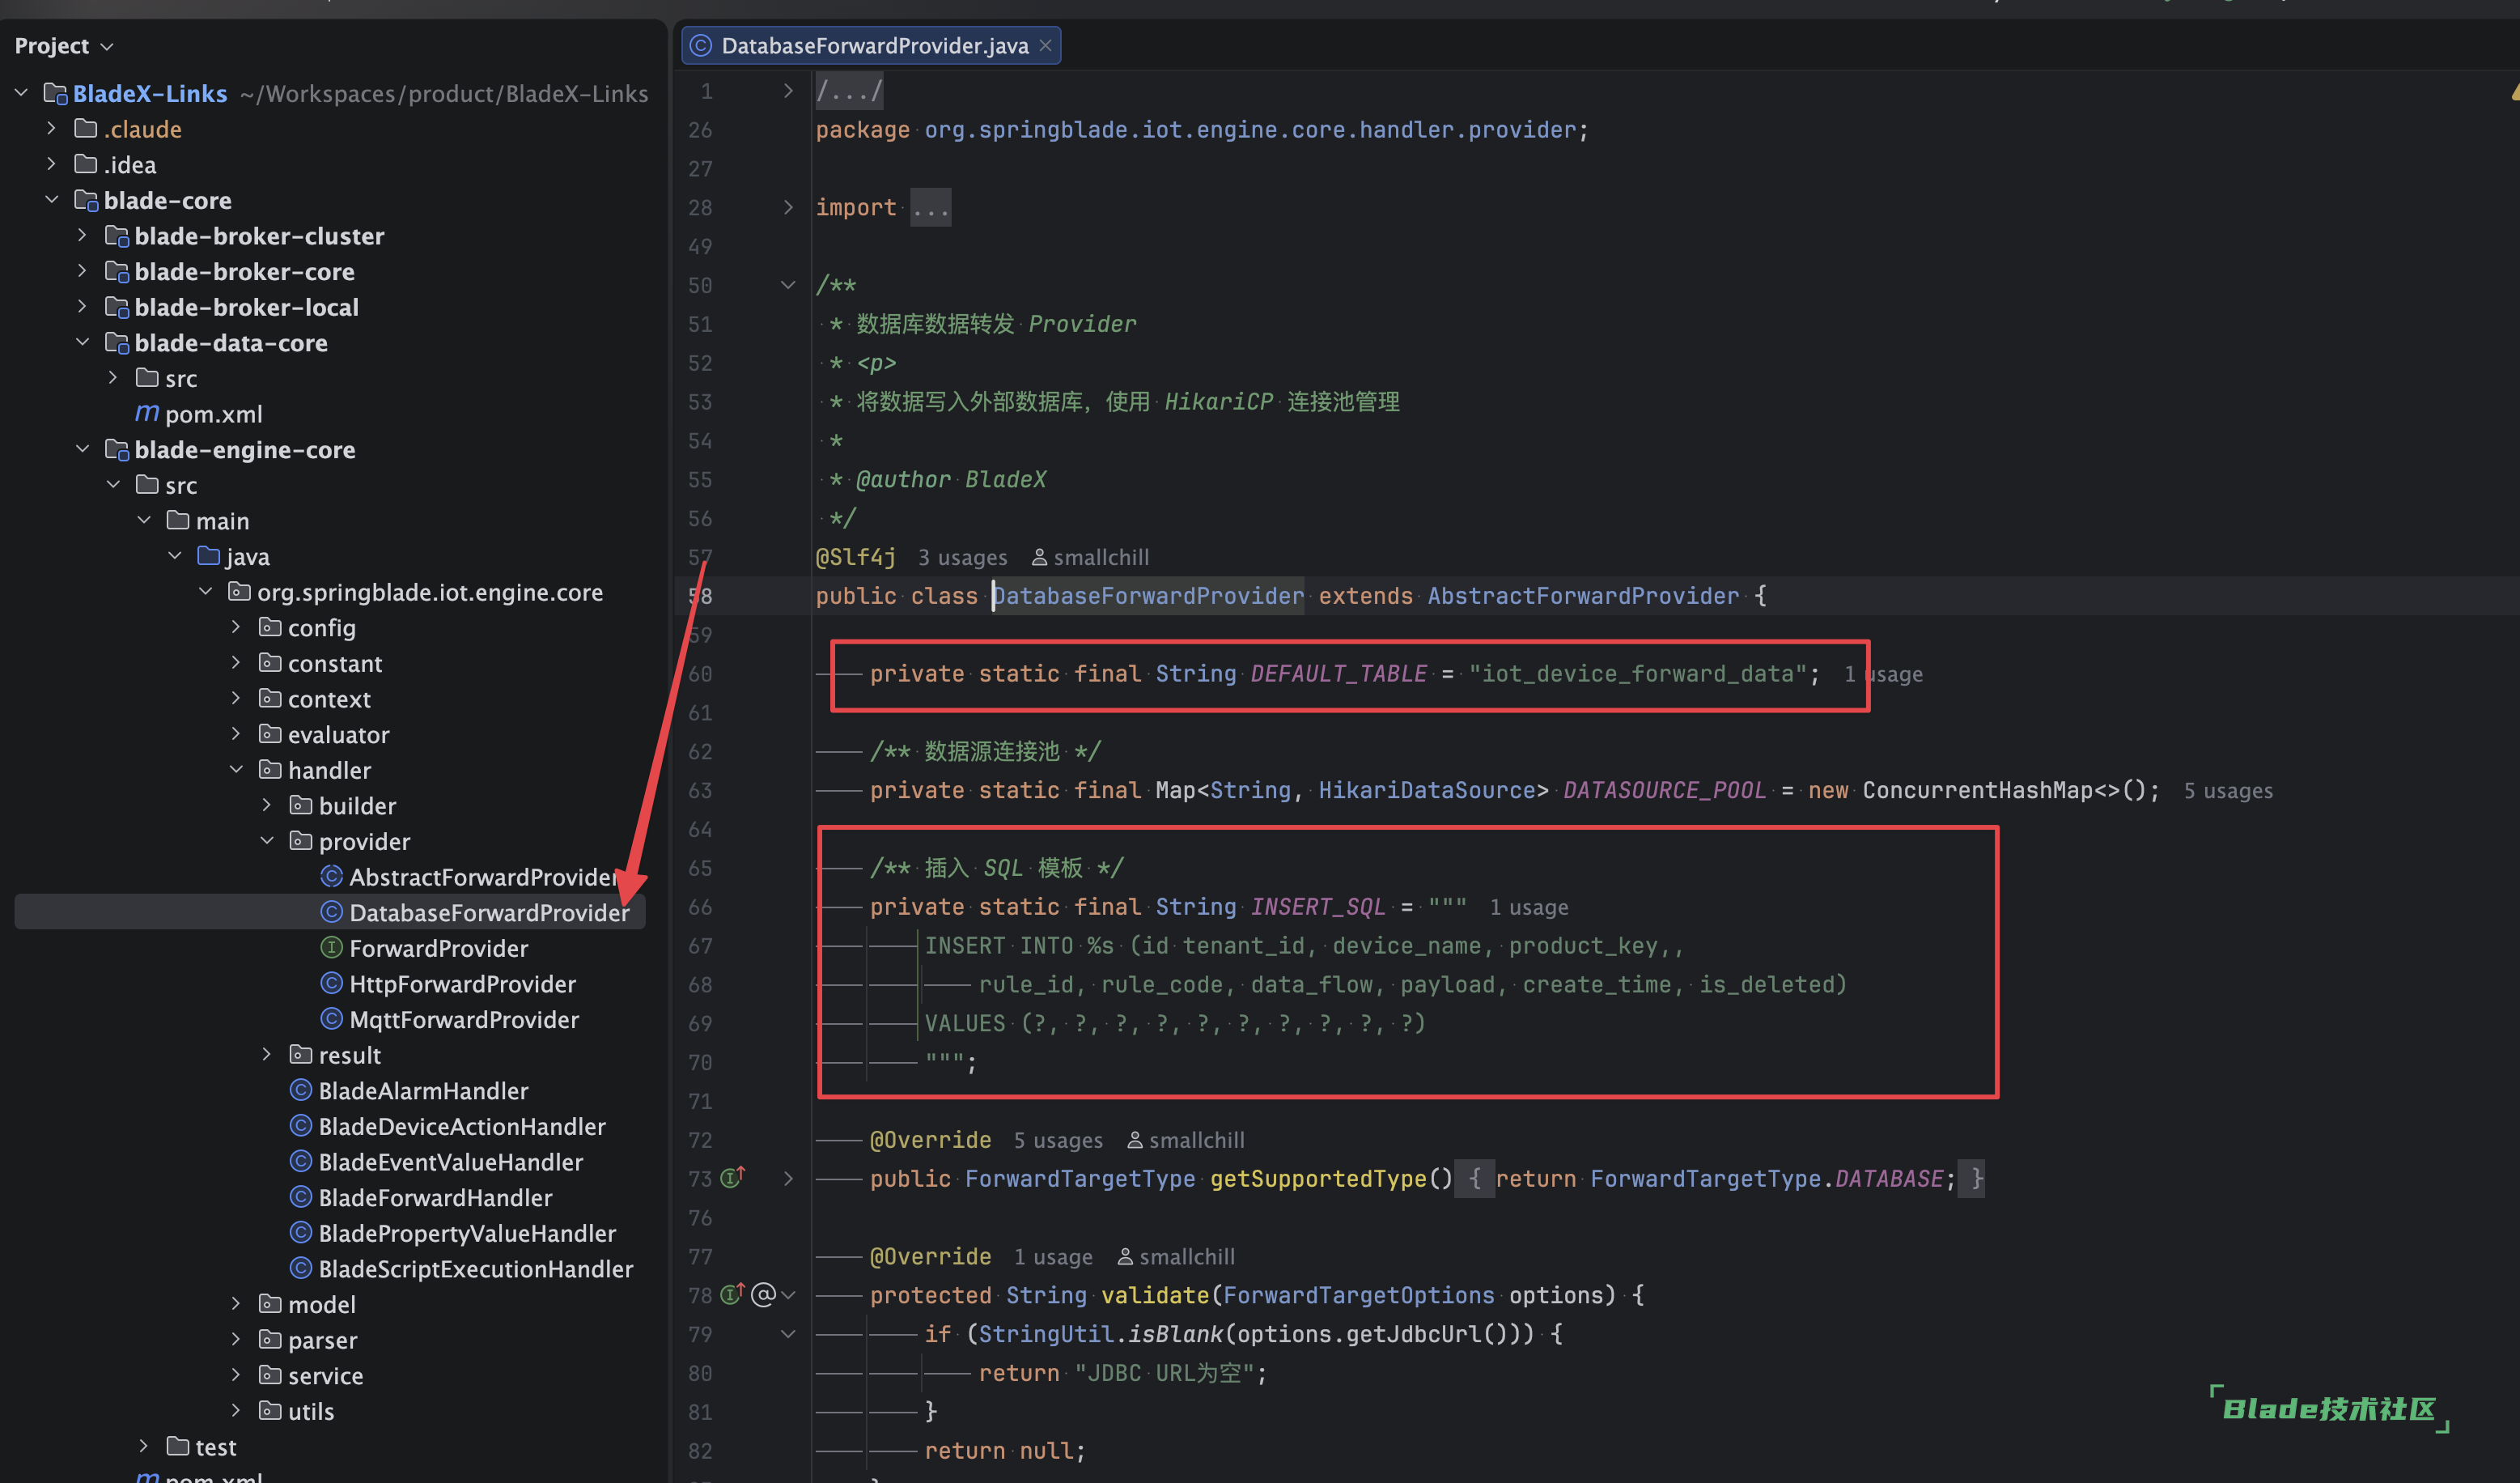Collapse the Javadoc comment fold on line 50
Viewport: 2520px width, 1483px height.
[788, 285]
